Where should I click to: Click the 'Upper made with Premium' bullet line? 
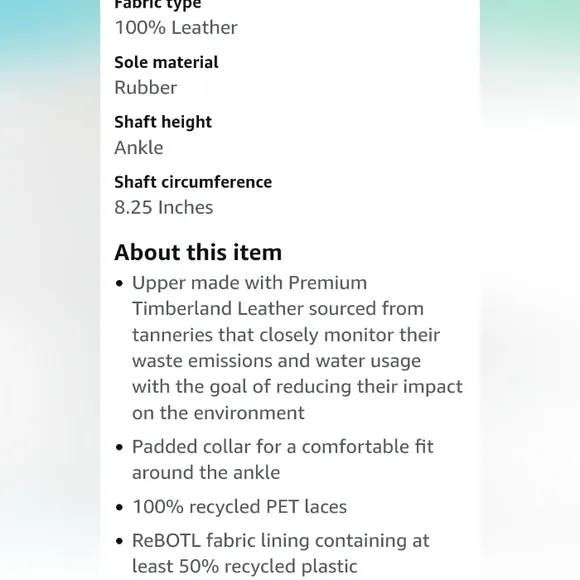250,283
